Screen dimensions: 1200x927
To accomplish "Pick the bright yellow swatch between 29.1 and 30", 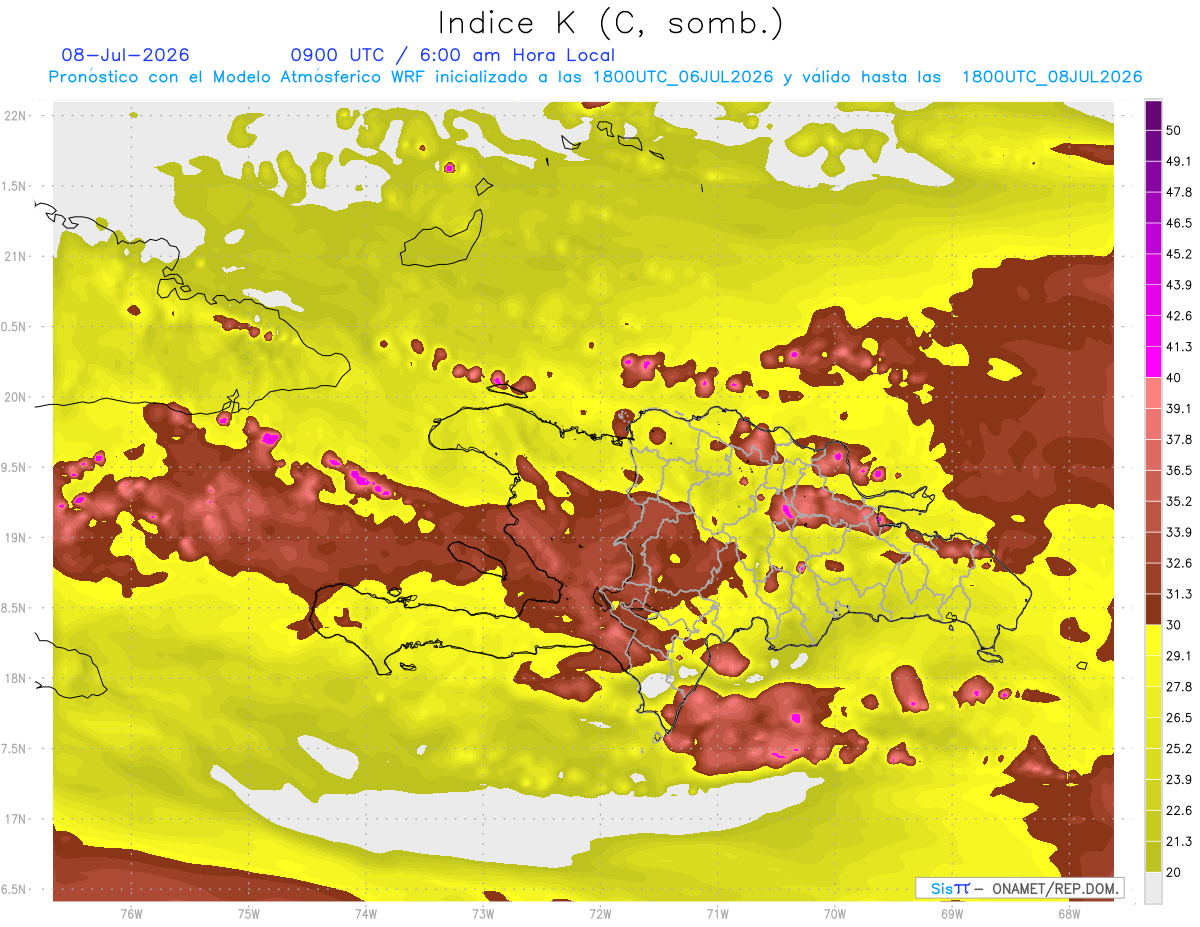I will 1153,640.
